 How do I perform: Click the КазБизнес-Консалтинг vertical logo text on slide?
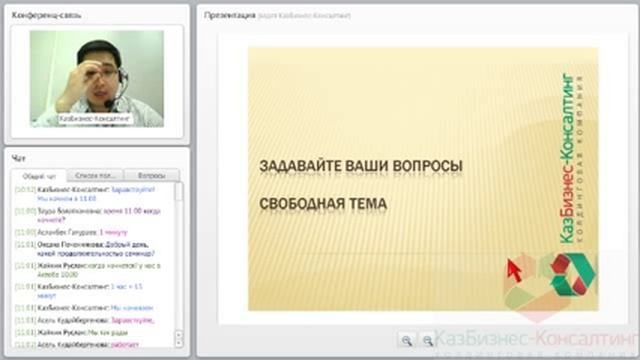[567, 158]
